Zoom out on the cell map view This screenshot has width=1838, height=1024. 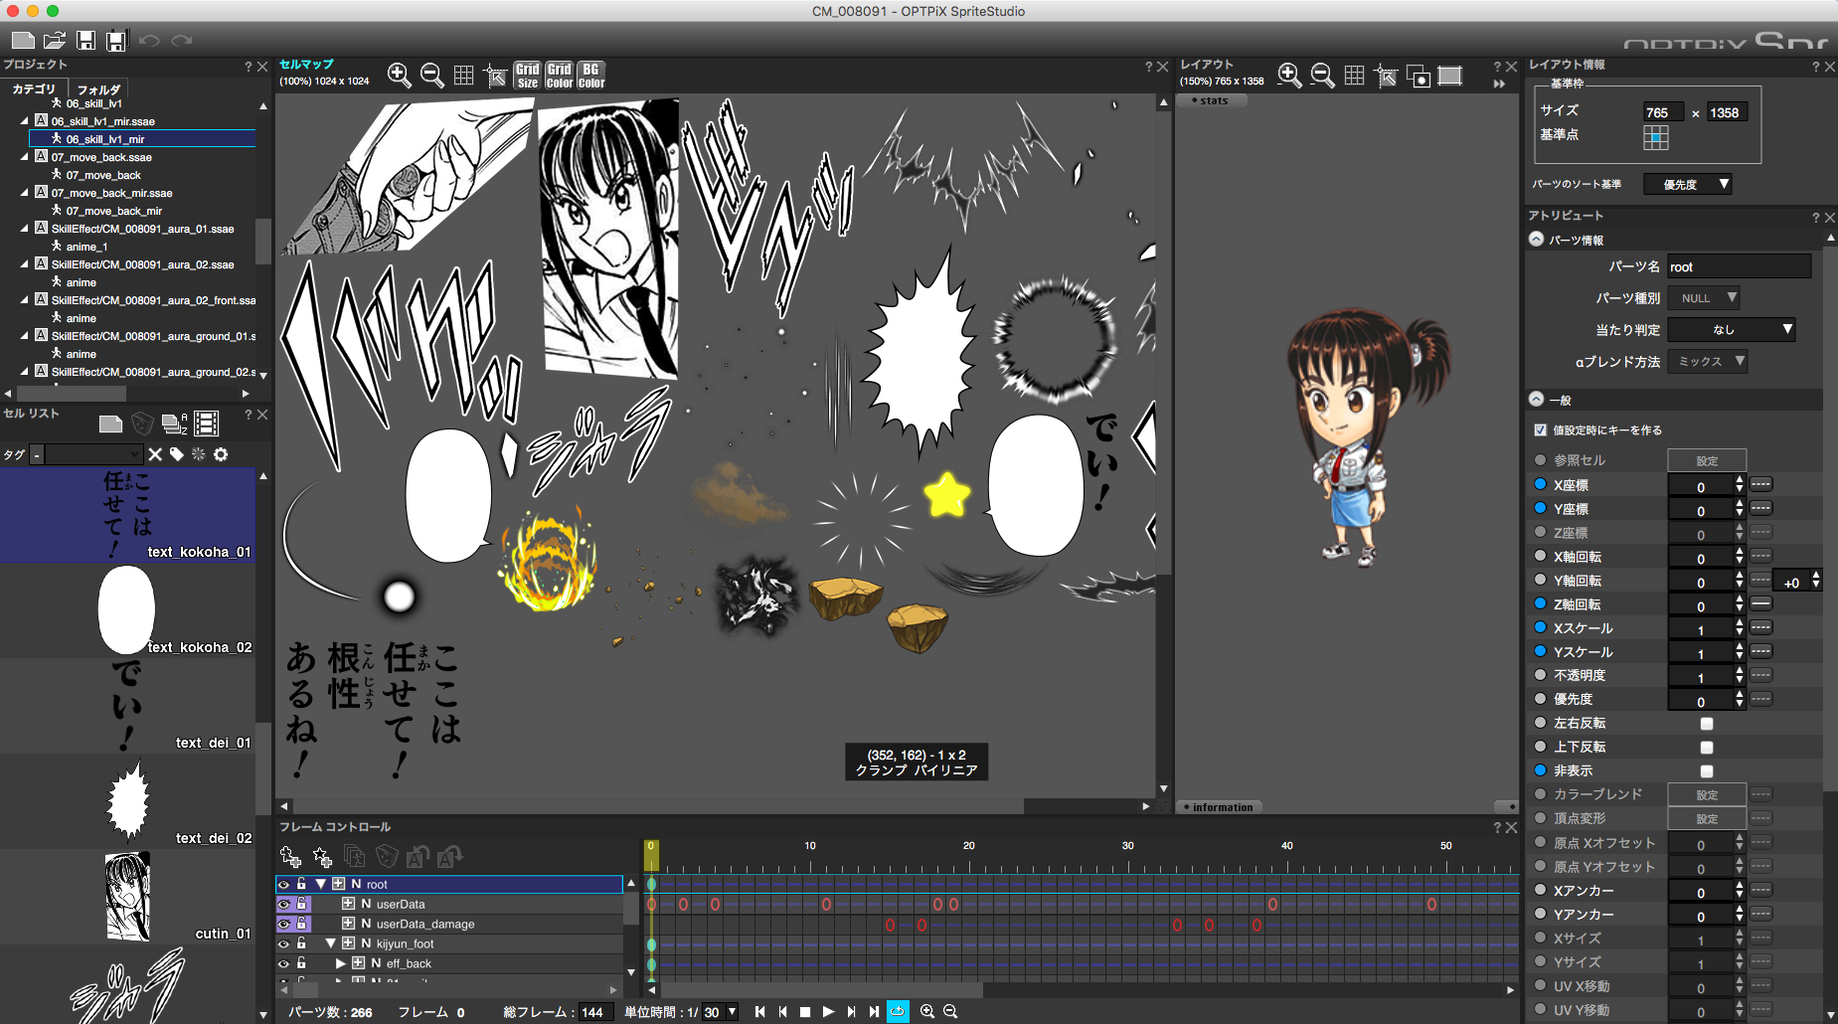[x=432, y=75]
